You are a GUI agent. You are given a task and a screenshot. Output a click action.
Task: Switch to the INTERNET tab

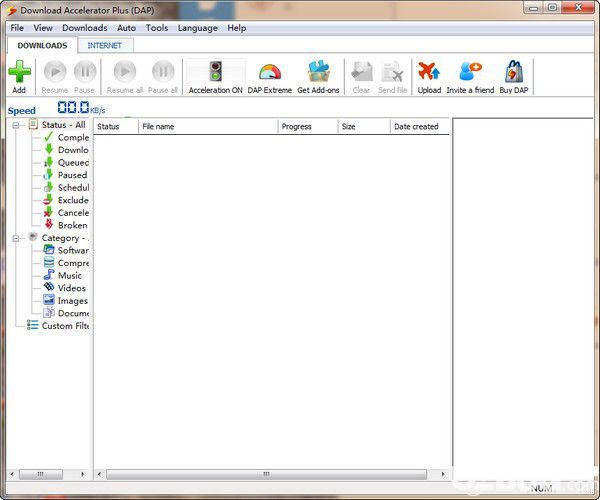[x=104, y=46]
